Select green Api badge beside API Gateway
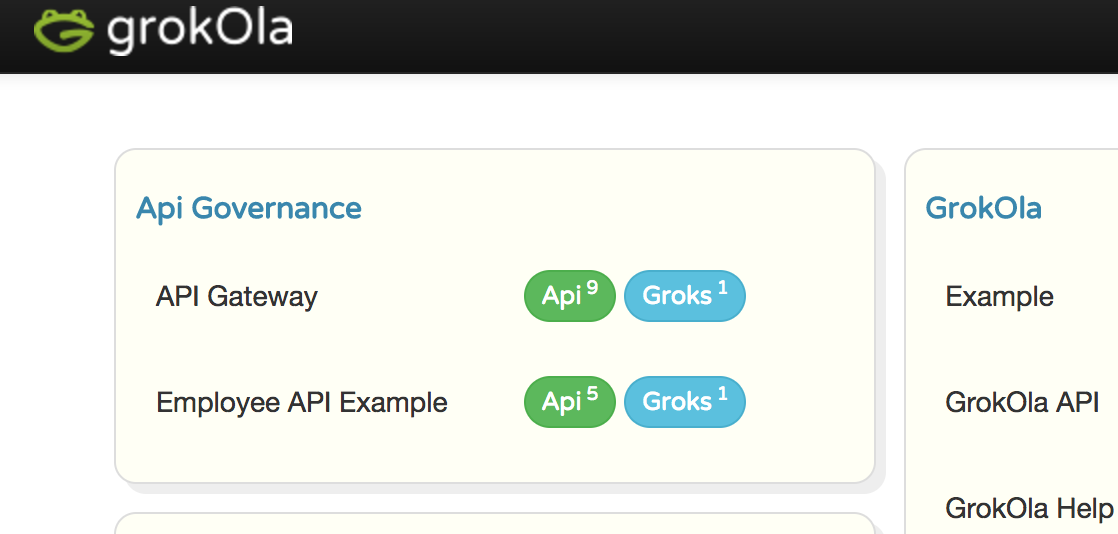The width and height of the screenshot is (1118, 534). tap(570, 296)
